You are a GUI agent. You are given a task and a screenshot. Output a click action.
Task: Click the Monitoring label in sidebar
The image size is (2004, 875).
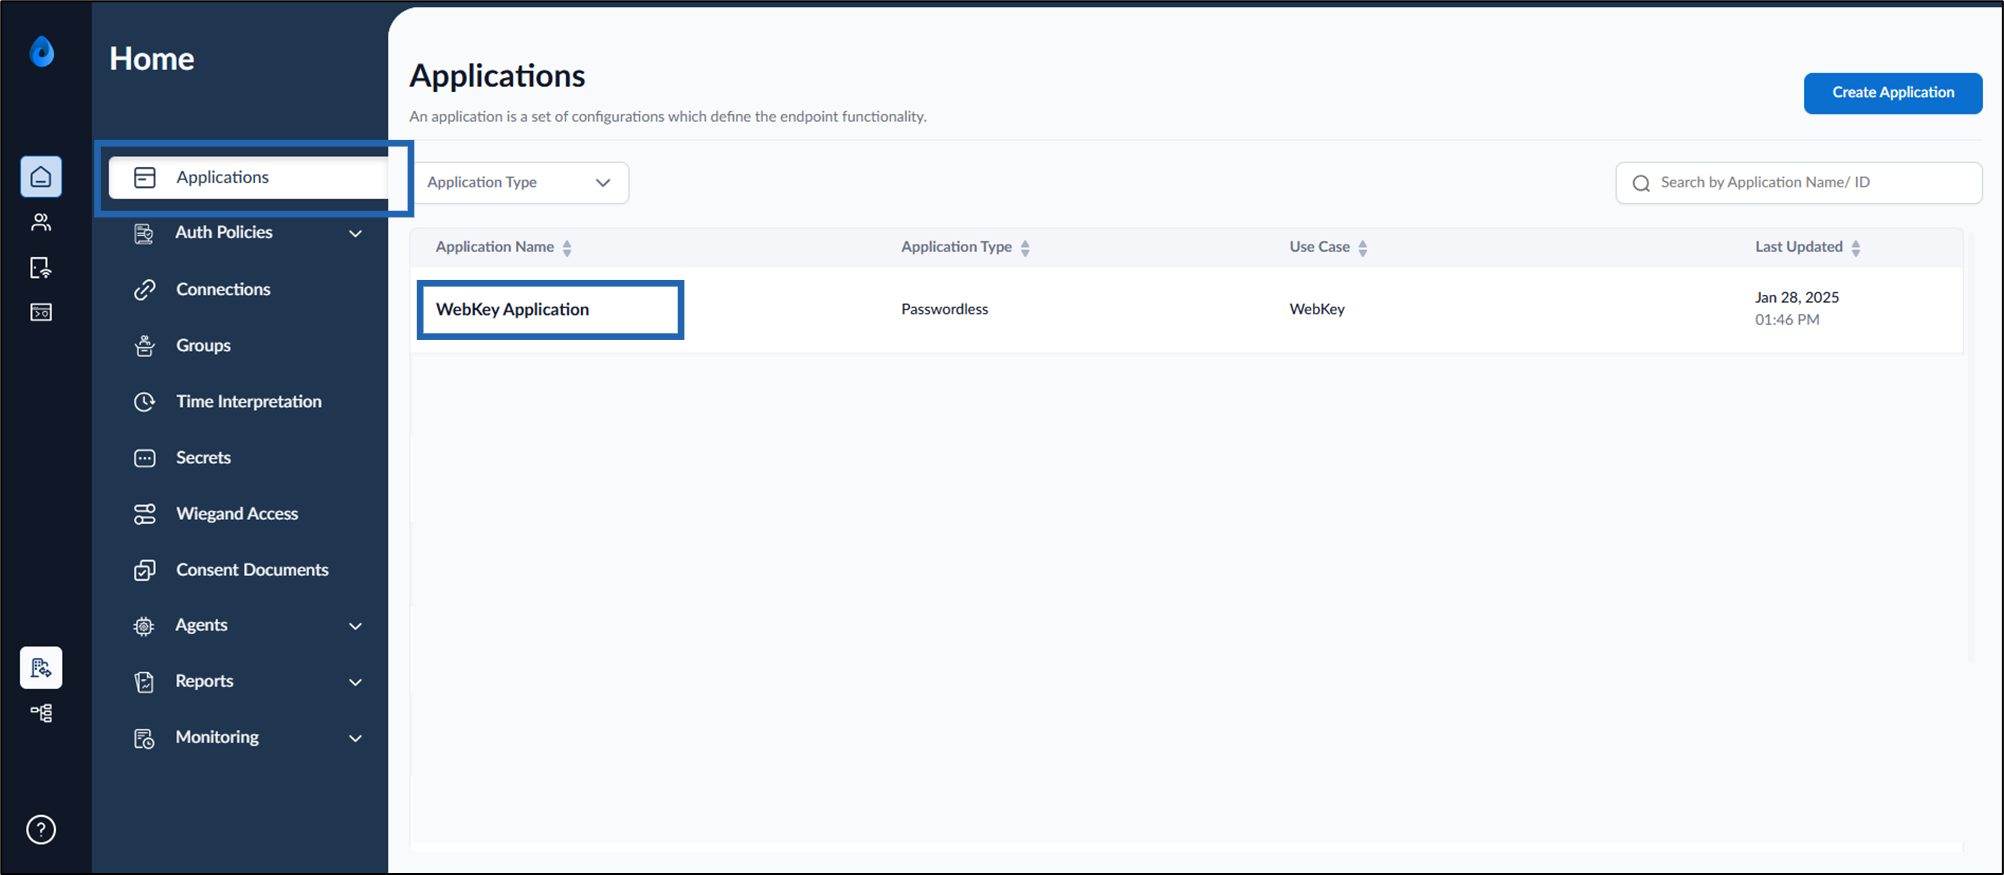click(217, 737)
